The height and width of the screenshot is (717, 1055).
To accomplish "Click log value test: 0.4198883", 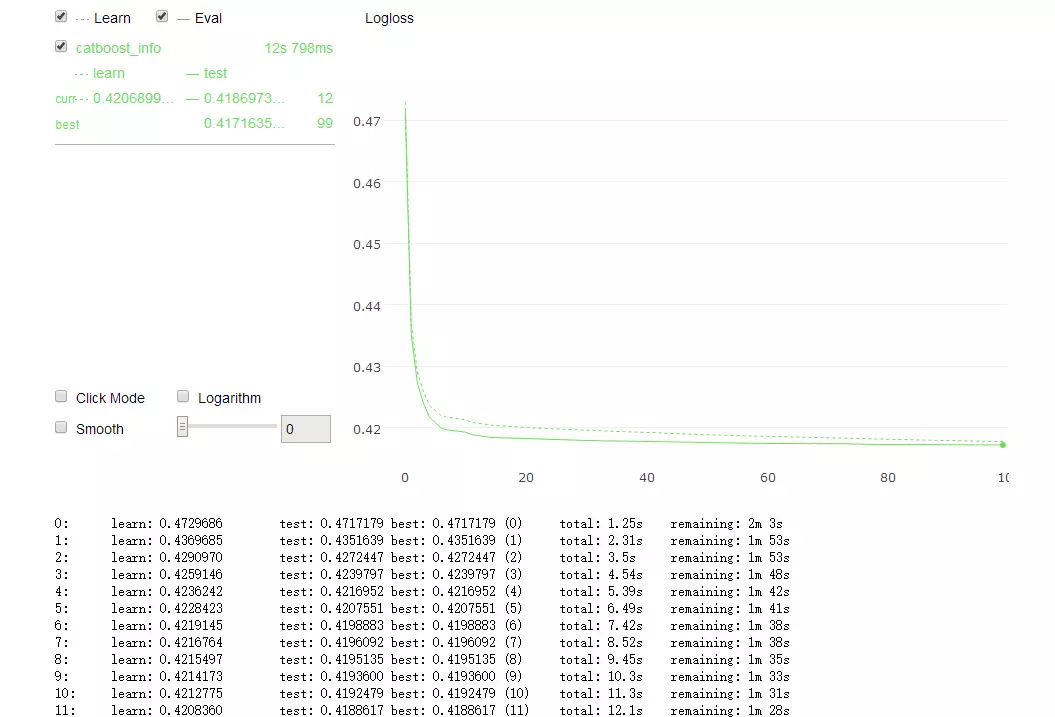I will click(332, 626).
